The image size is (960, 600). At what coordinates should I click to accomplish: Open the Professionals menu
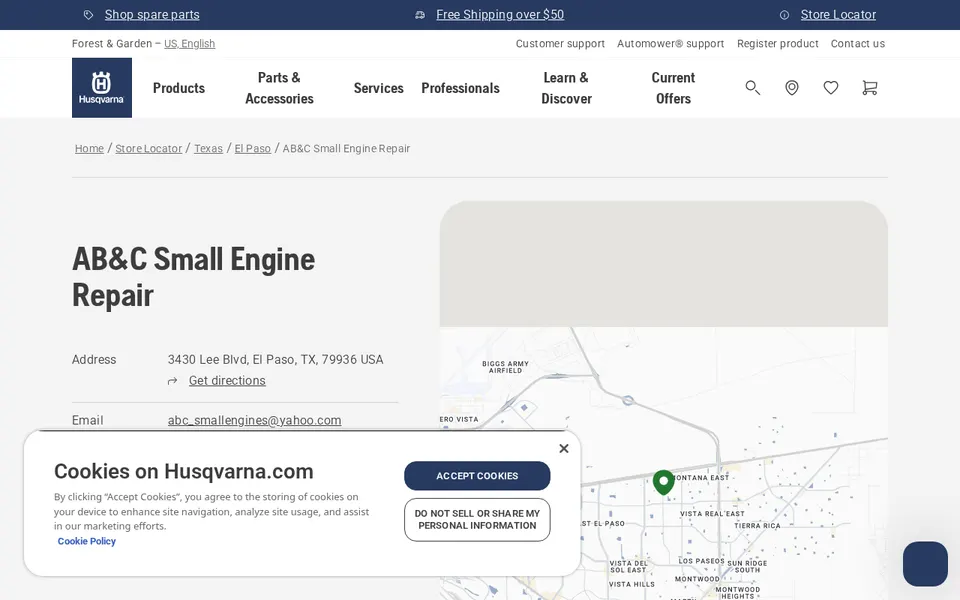(x=460, y=88)
